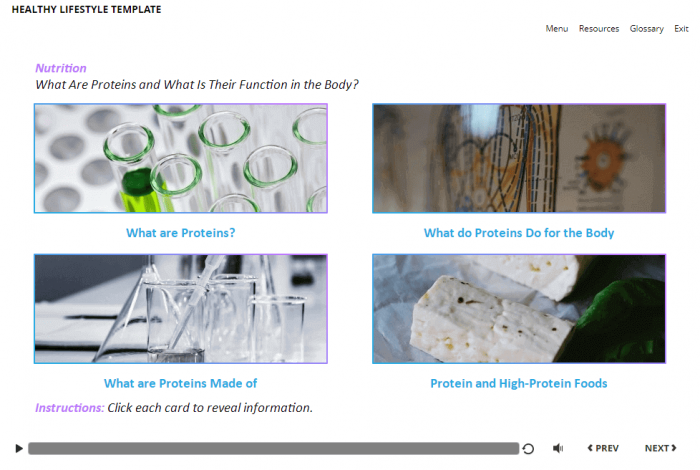Click the NEXT button text
Viewport: 700px width, 470px height.
coord(657,448)
